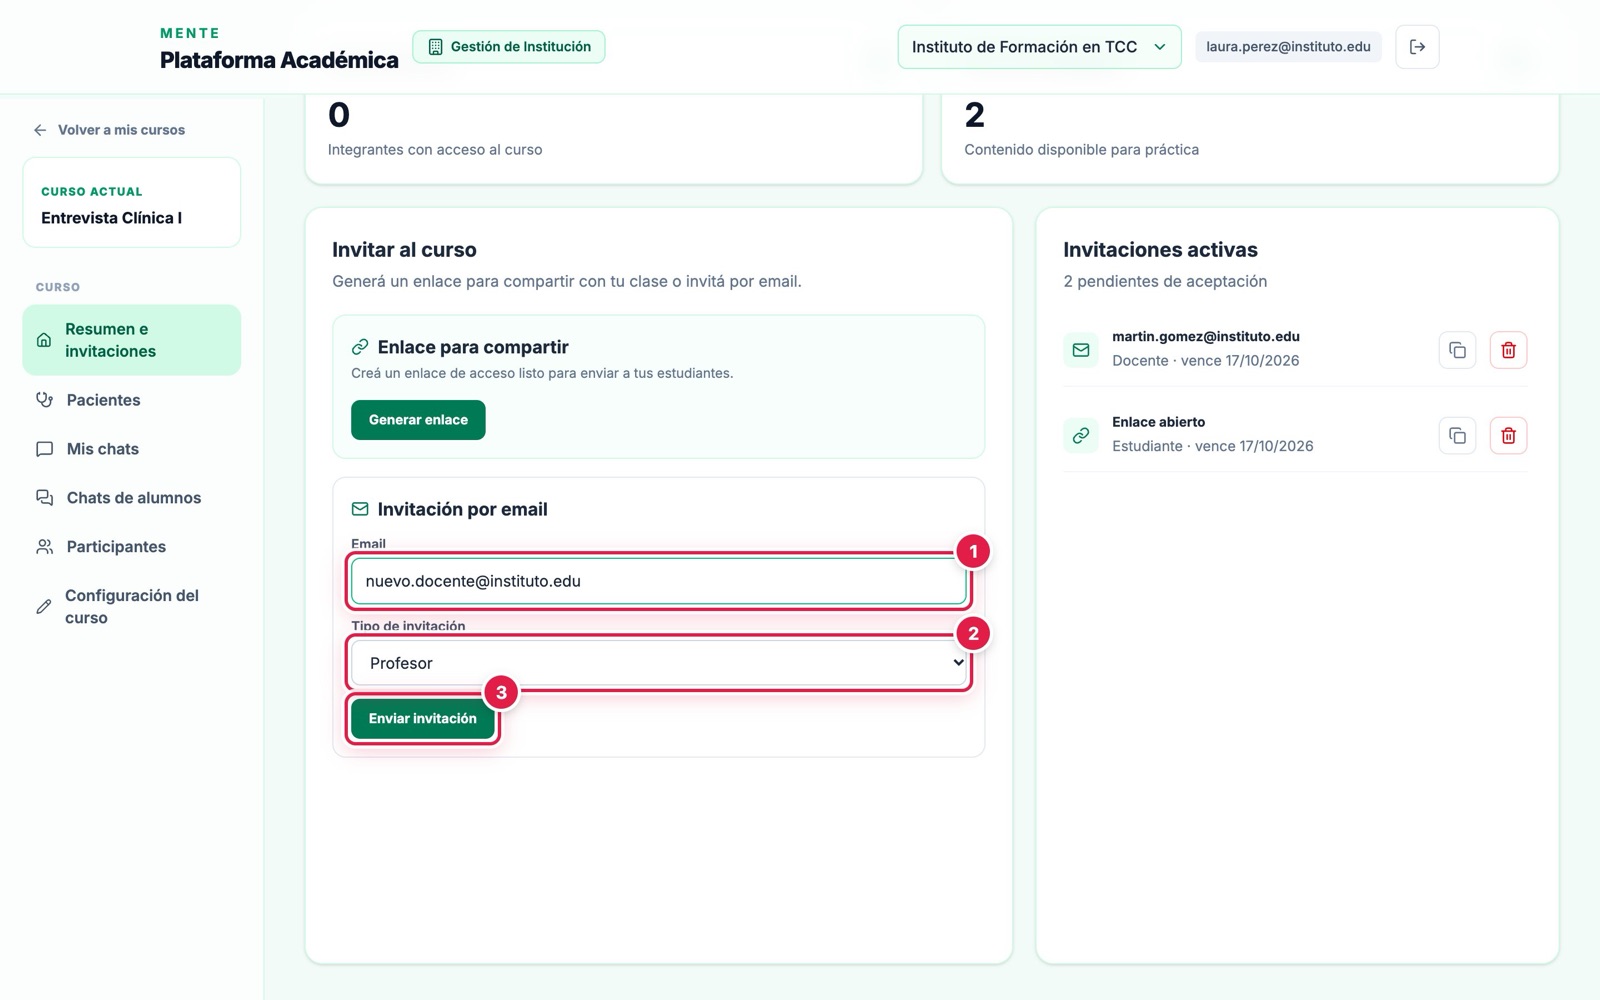Open the Instituto de Formación en TCC dropdown
Image resolution: width=1600 pixels, height=1000 pixels.
[x=1039, y=47]
